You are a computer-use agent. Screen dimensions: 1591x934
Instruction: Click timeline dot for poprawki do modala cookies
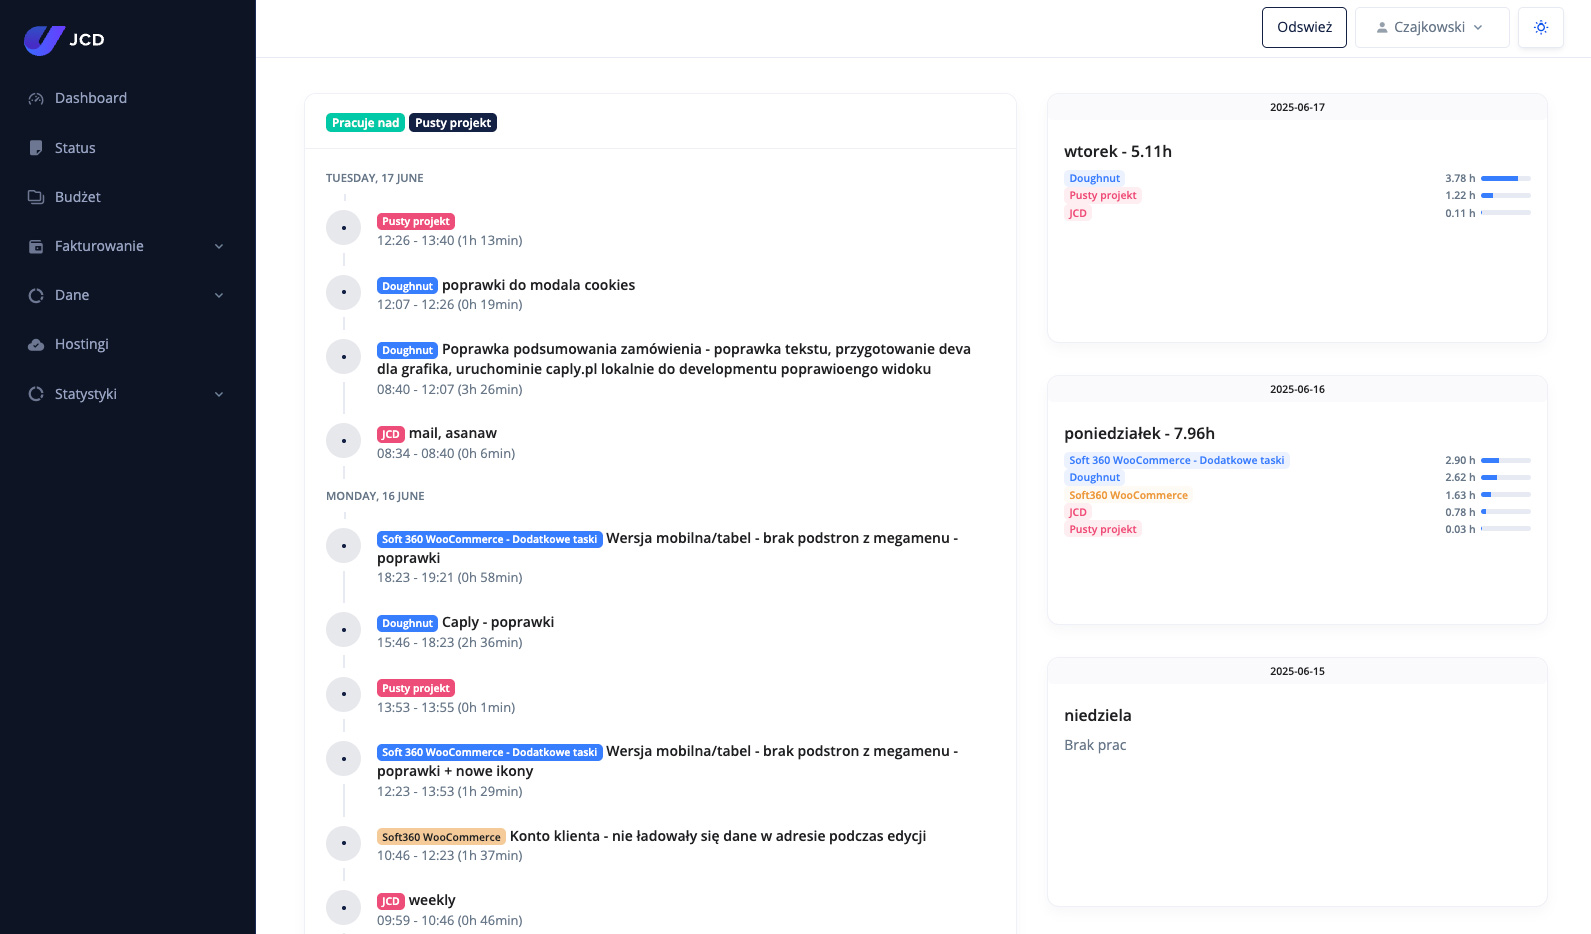click(x=344, y=292)
